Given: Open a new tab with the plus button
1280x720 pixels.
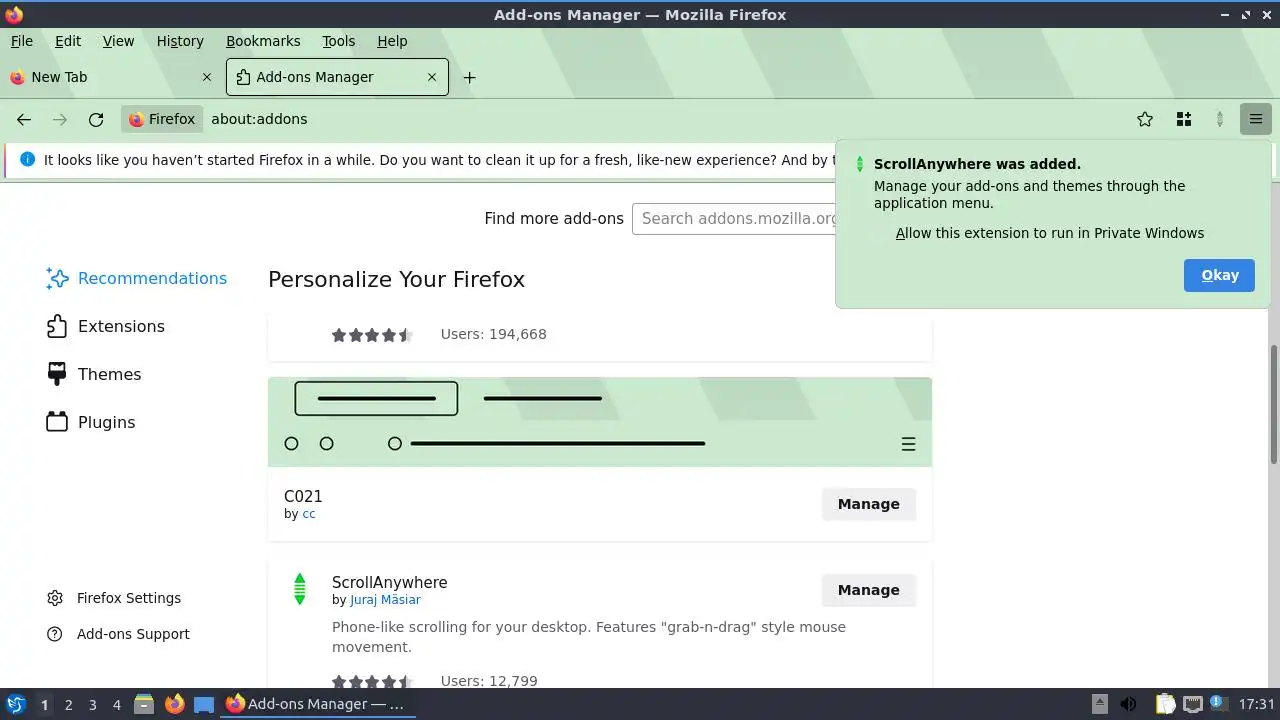Looking at the screenshot, I should (x=469, y=77).
